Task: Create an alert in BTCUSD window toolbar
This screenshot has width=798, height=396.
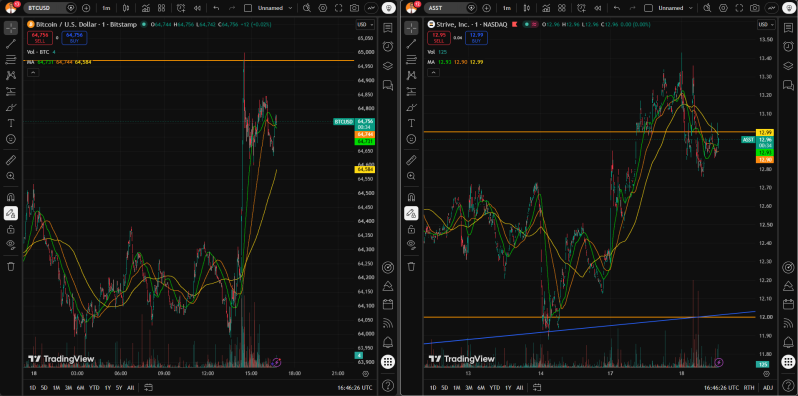Action: click(182, 8)
